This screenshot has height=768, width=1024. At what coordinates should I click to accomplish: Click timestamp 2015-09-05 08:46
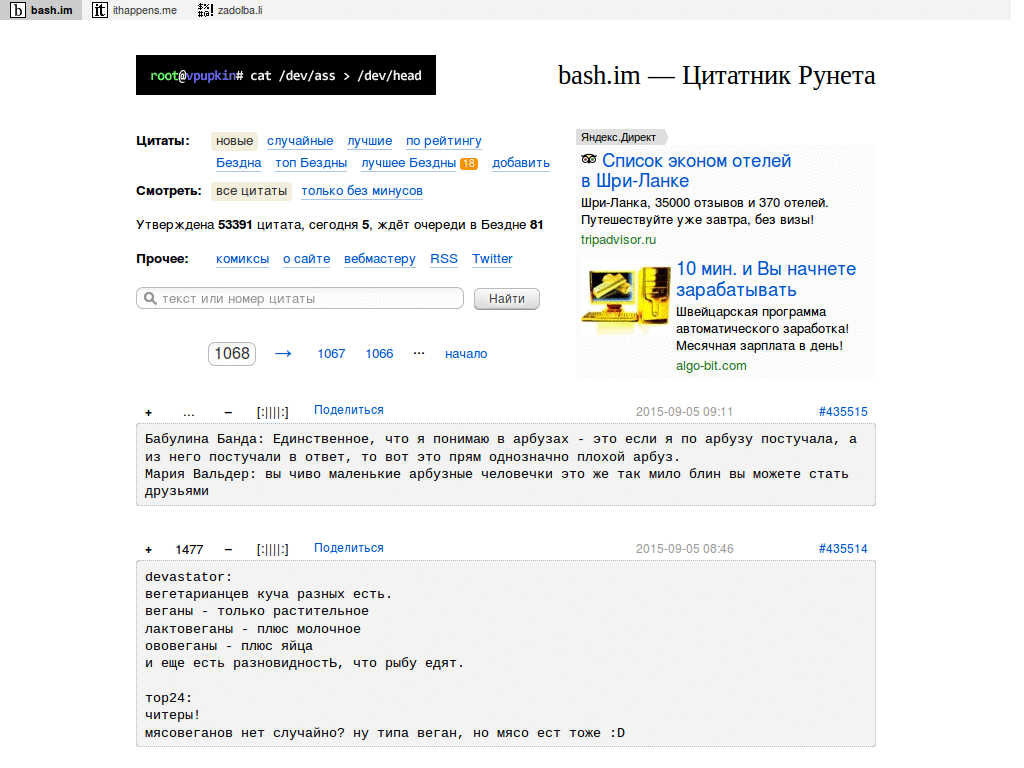(x=684, y=549)
